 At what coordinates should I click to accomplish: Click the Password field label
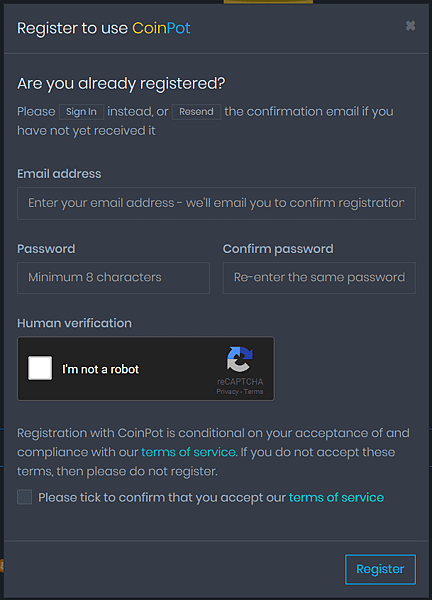point(46,249)
